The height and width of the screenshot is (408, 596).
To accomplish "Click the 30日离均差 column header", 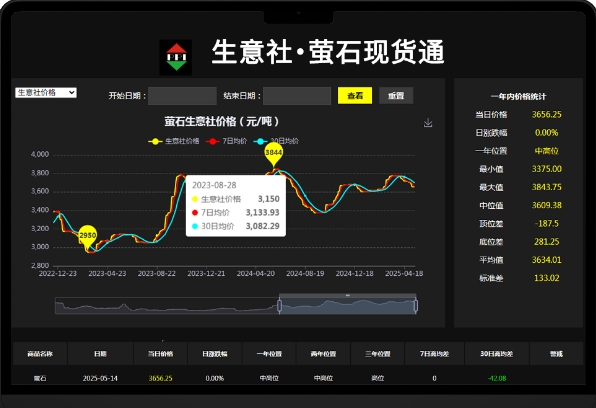I will point(496,354).
